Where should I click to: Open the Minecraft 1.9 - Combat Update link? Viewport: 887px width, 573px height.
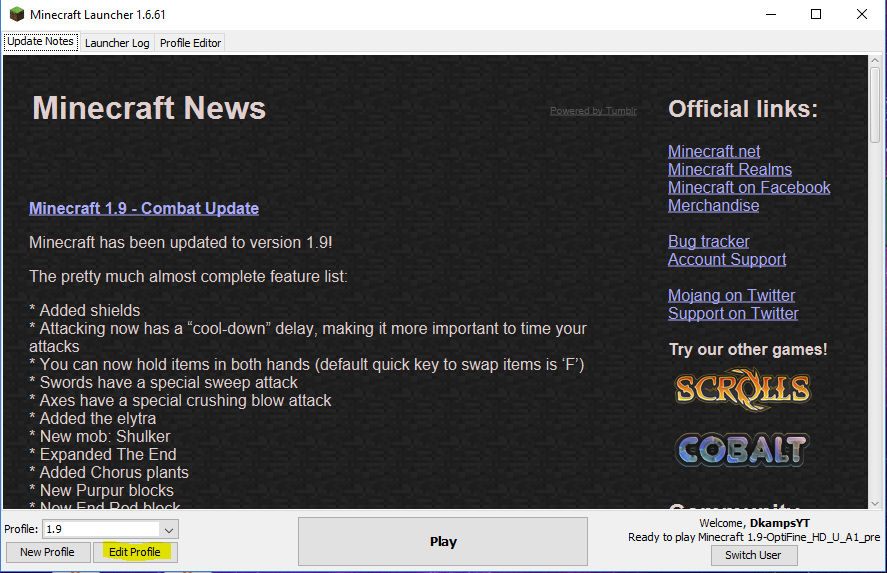tap(144, 208)
